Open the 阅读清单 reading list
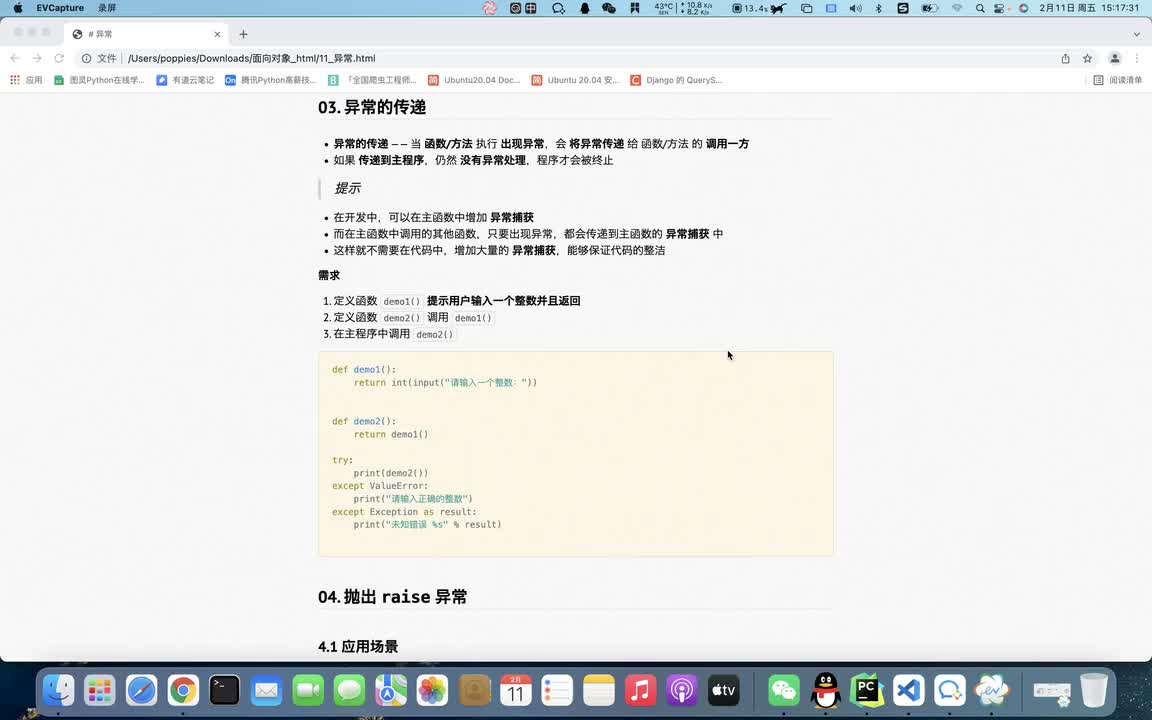 (1117, 80)
